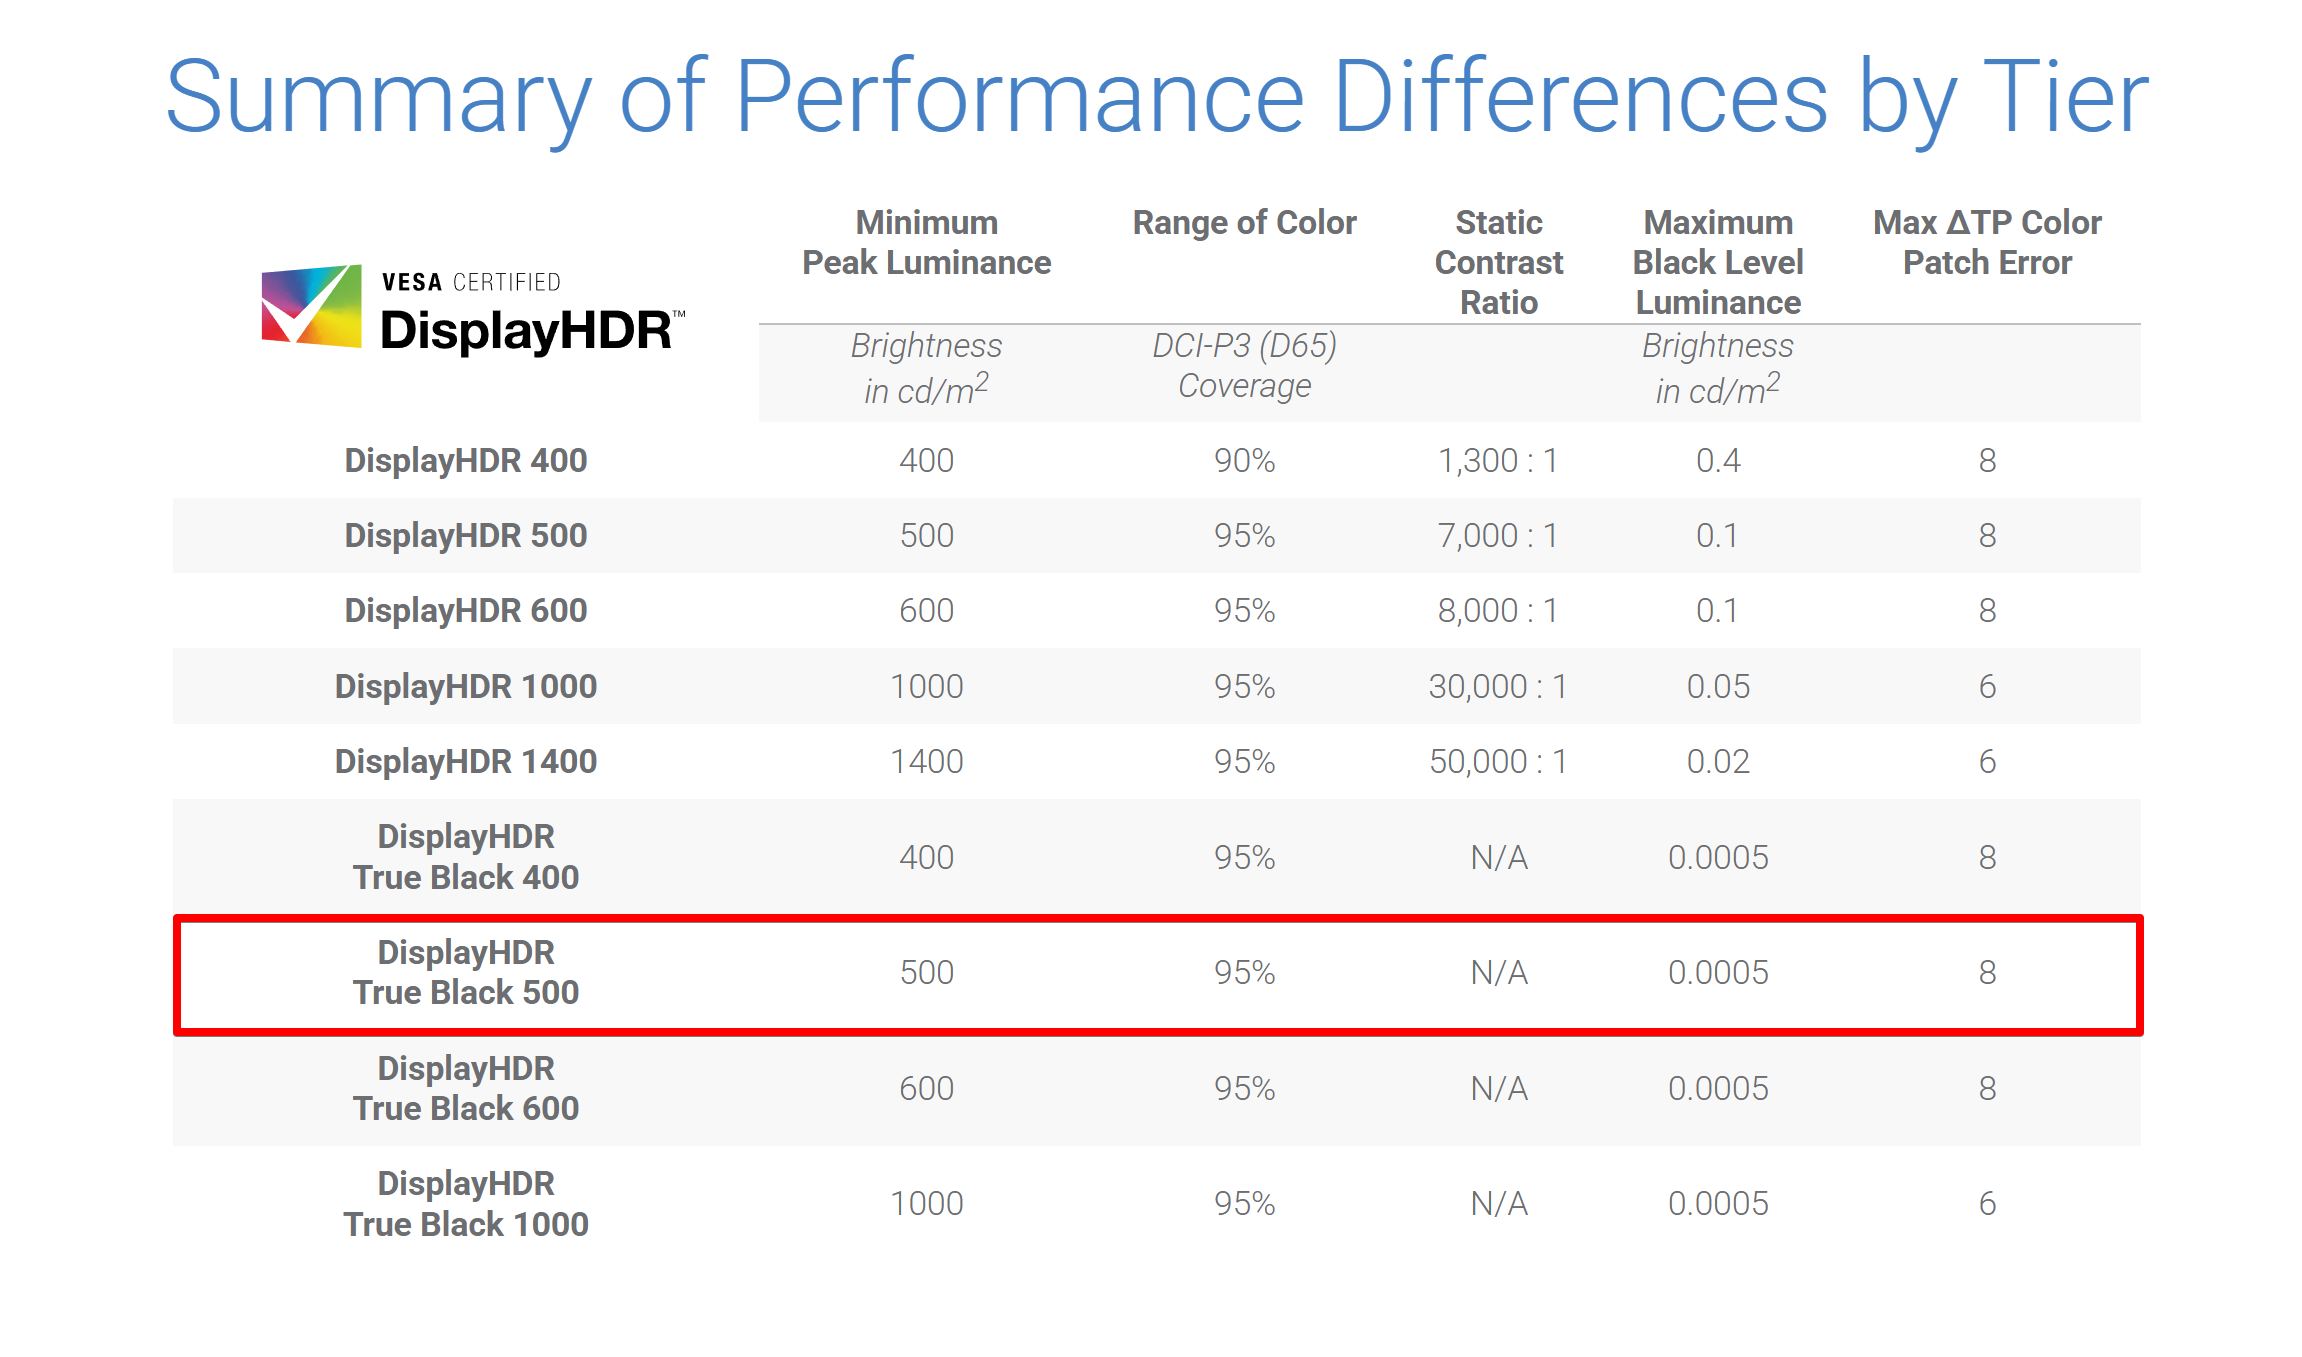Click the 'N/A' contrast in True Black 500 row
2302x1357 pixels.
1499,973
